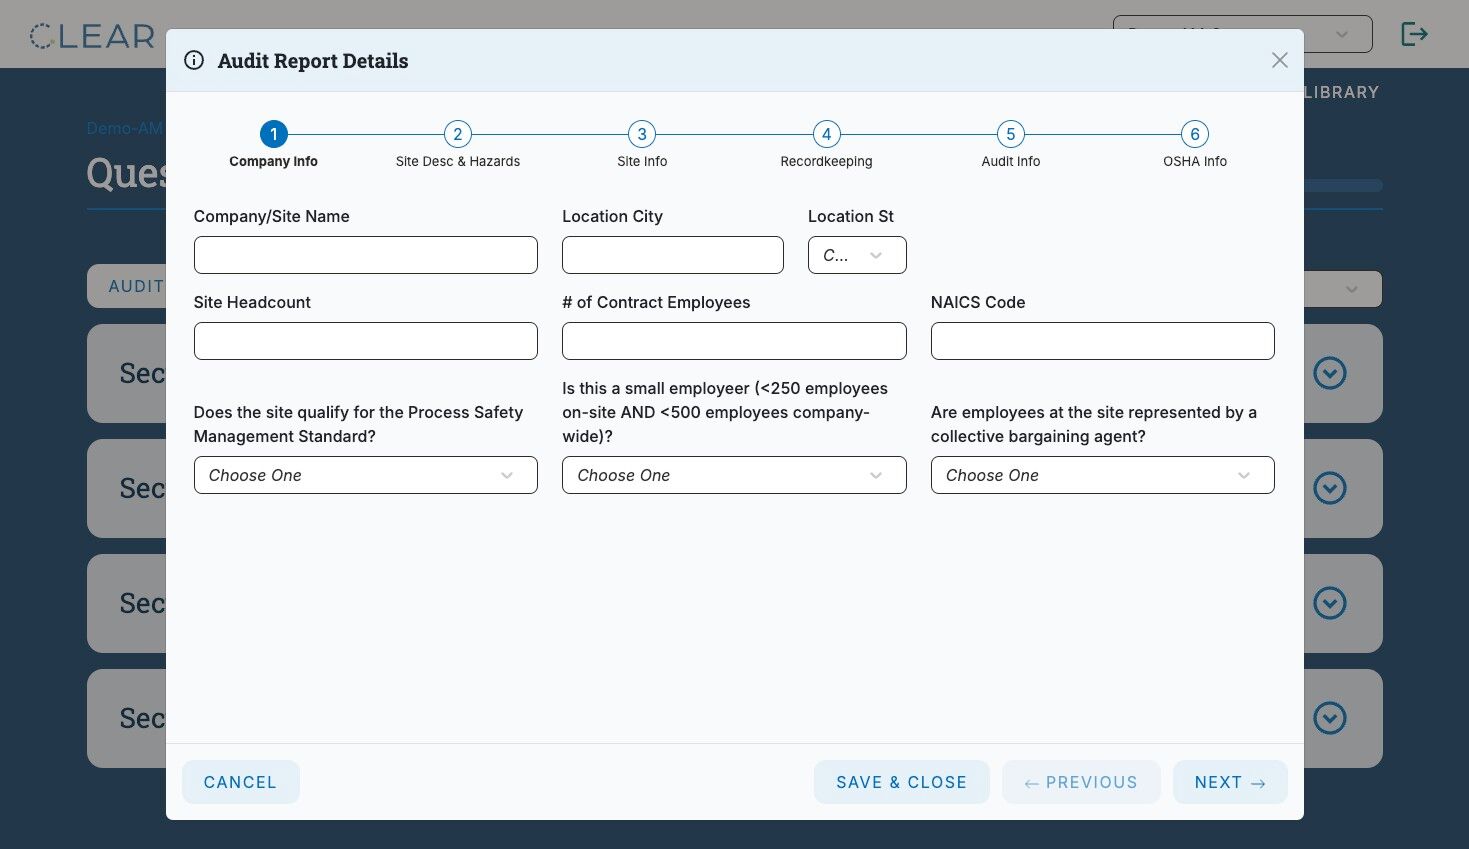Jump to step 3 Site Info
This screenshot has width=1469, height=849.
[642, 134]
